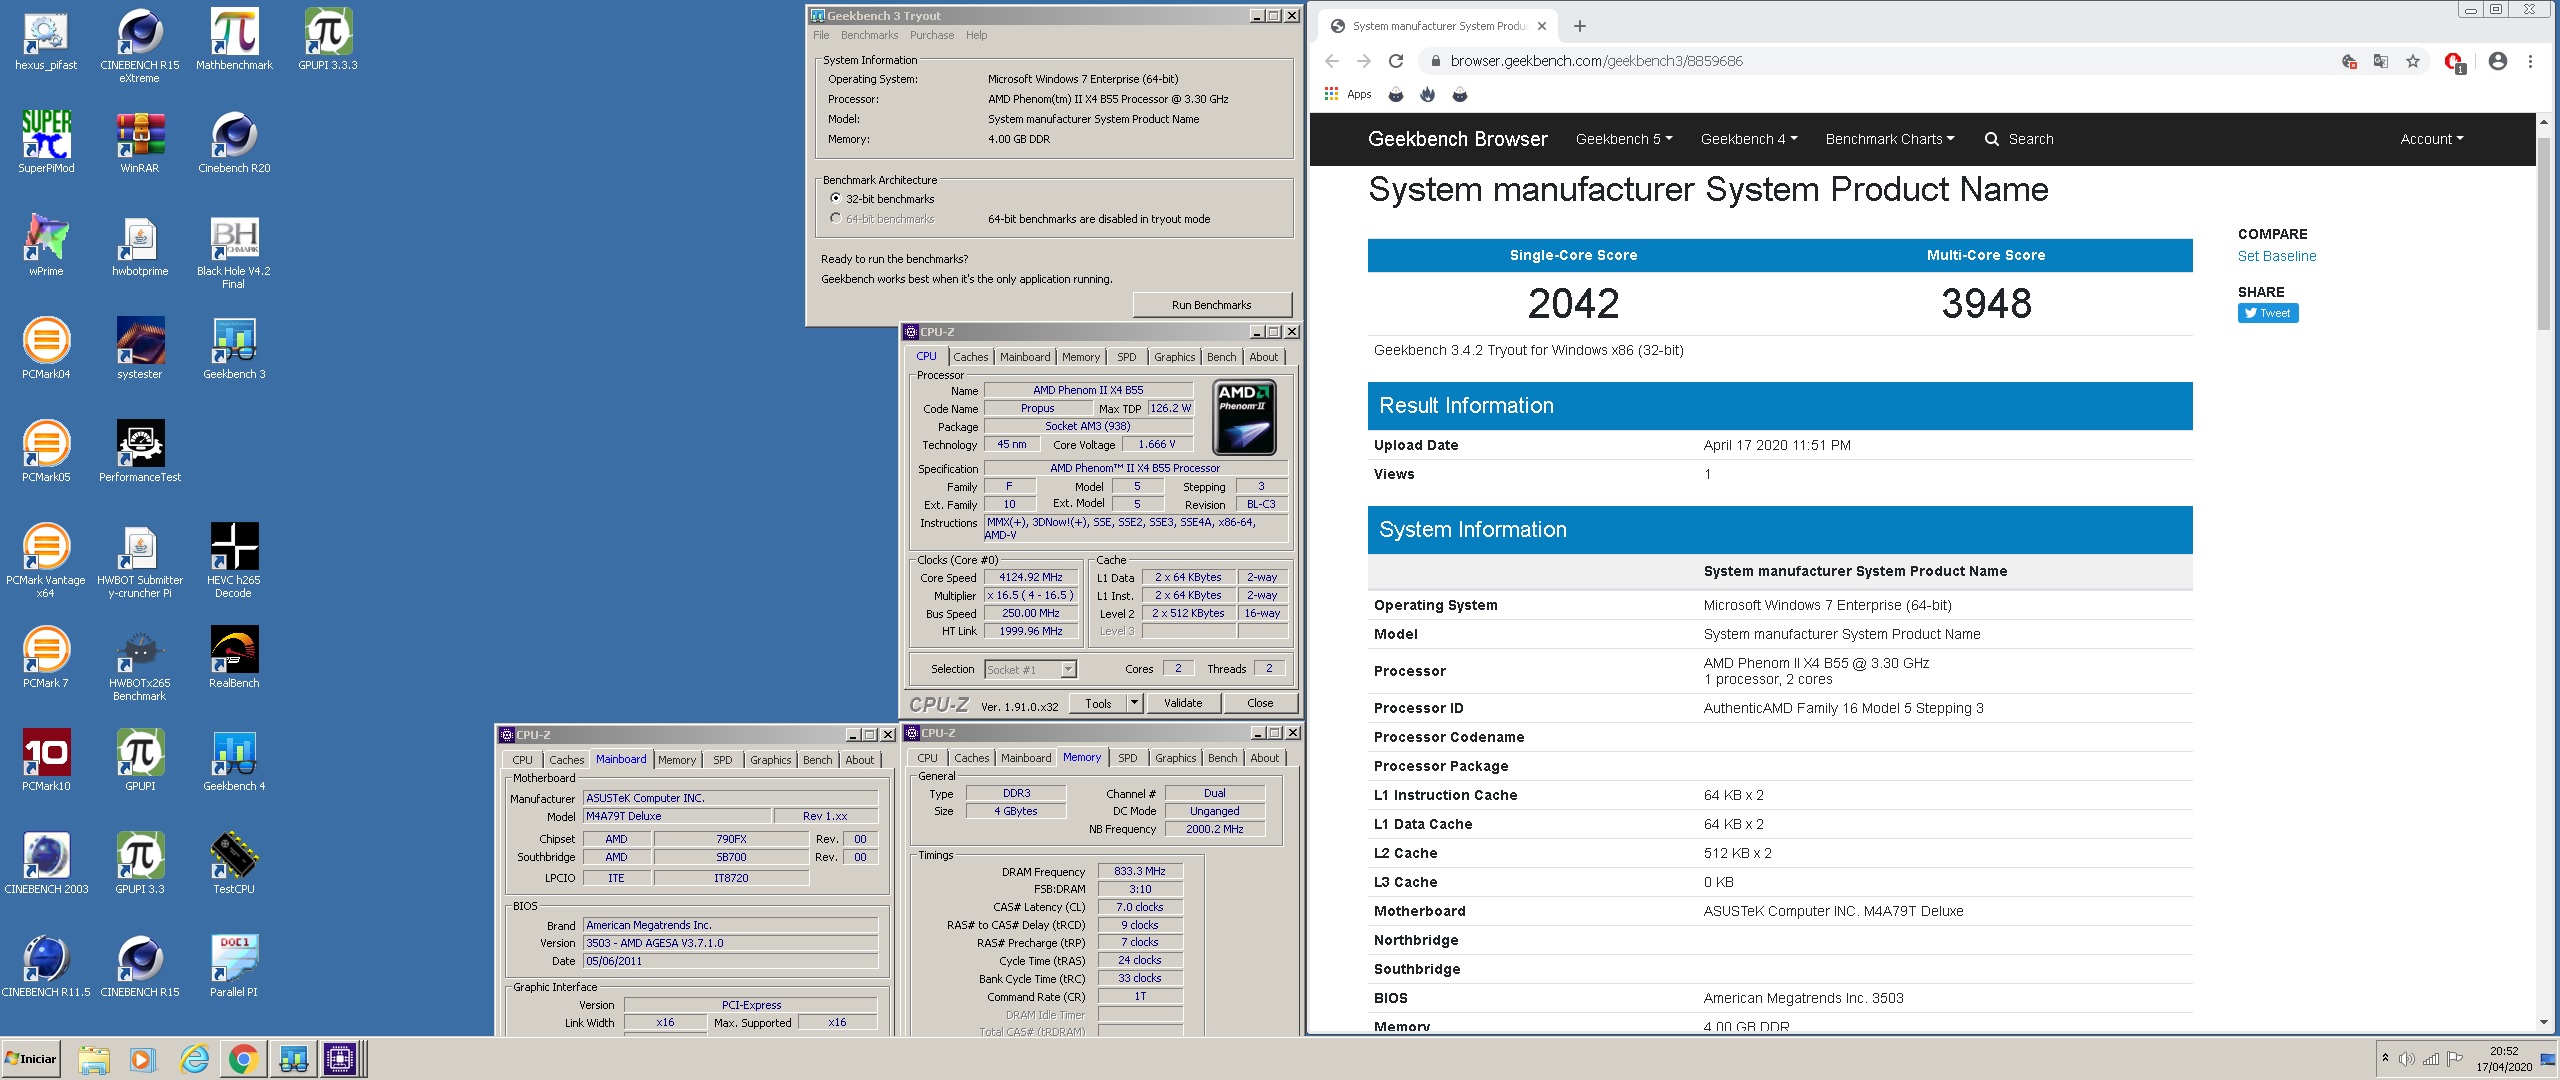
Task: Open the Parallel PI desktop icon
Action: (x=234, y=967)
